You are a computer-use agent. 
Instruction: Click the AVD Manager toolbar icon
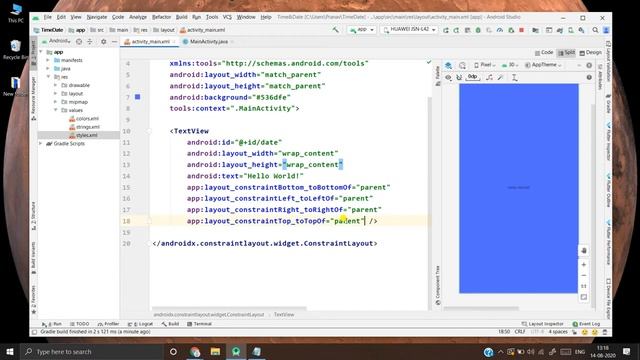(571, 30)
